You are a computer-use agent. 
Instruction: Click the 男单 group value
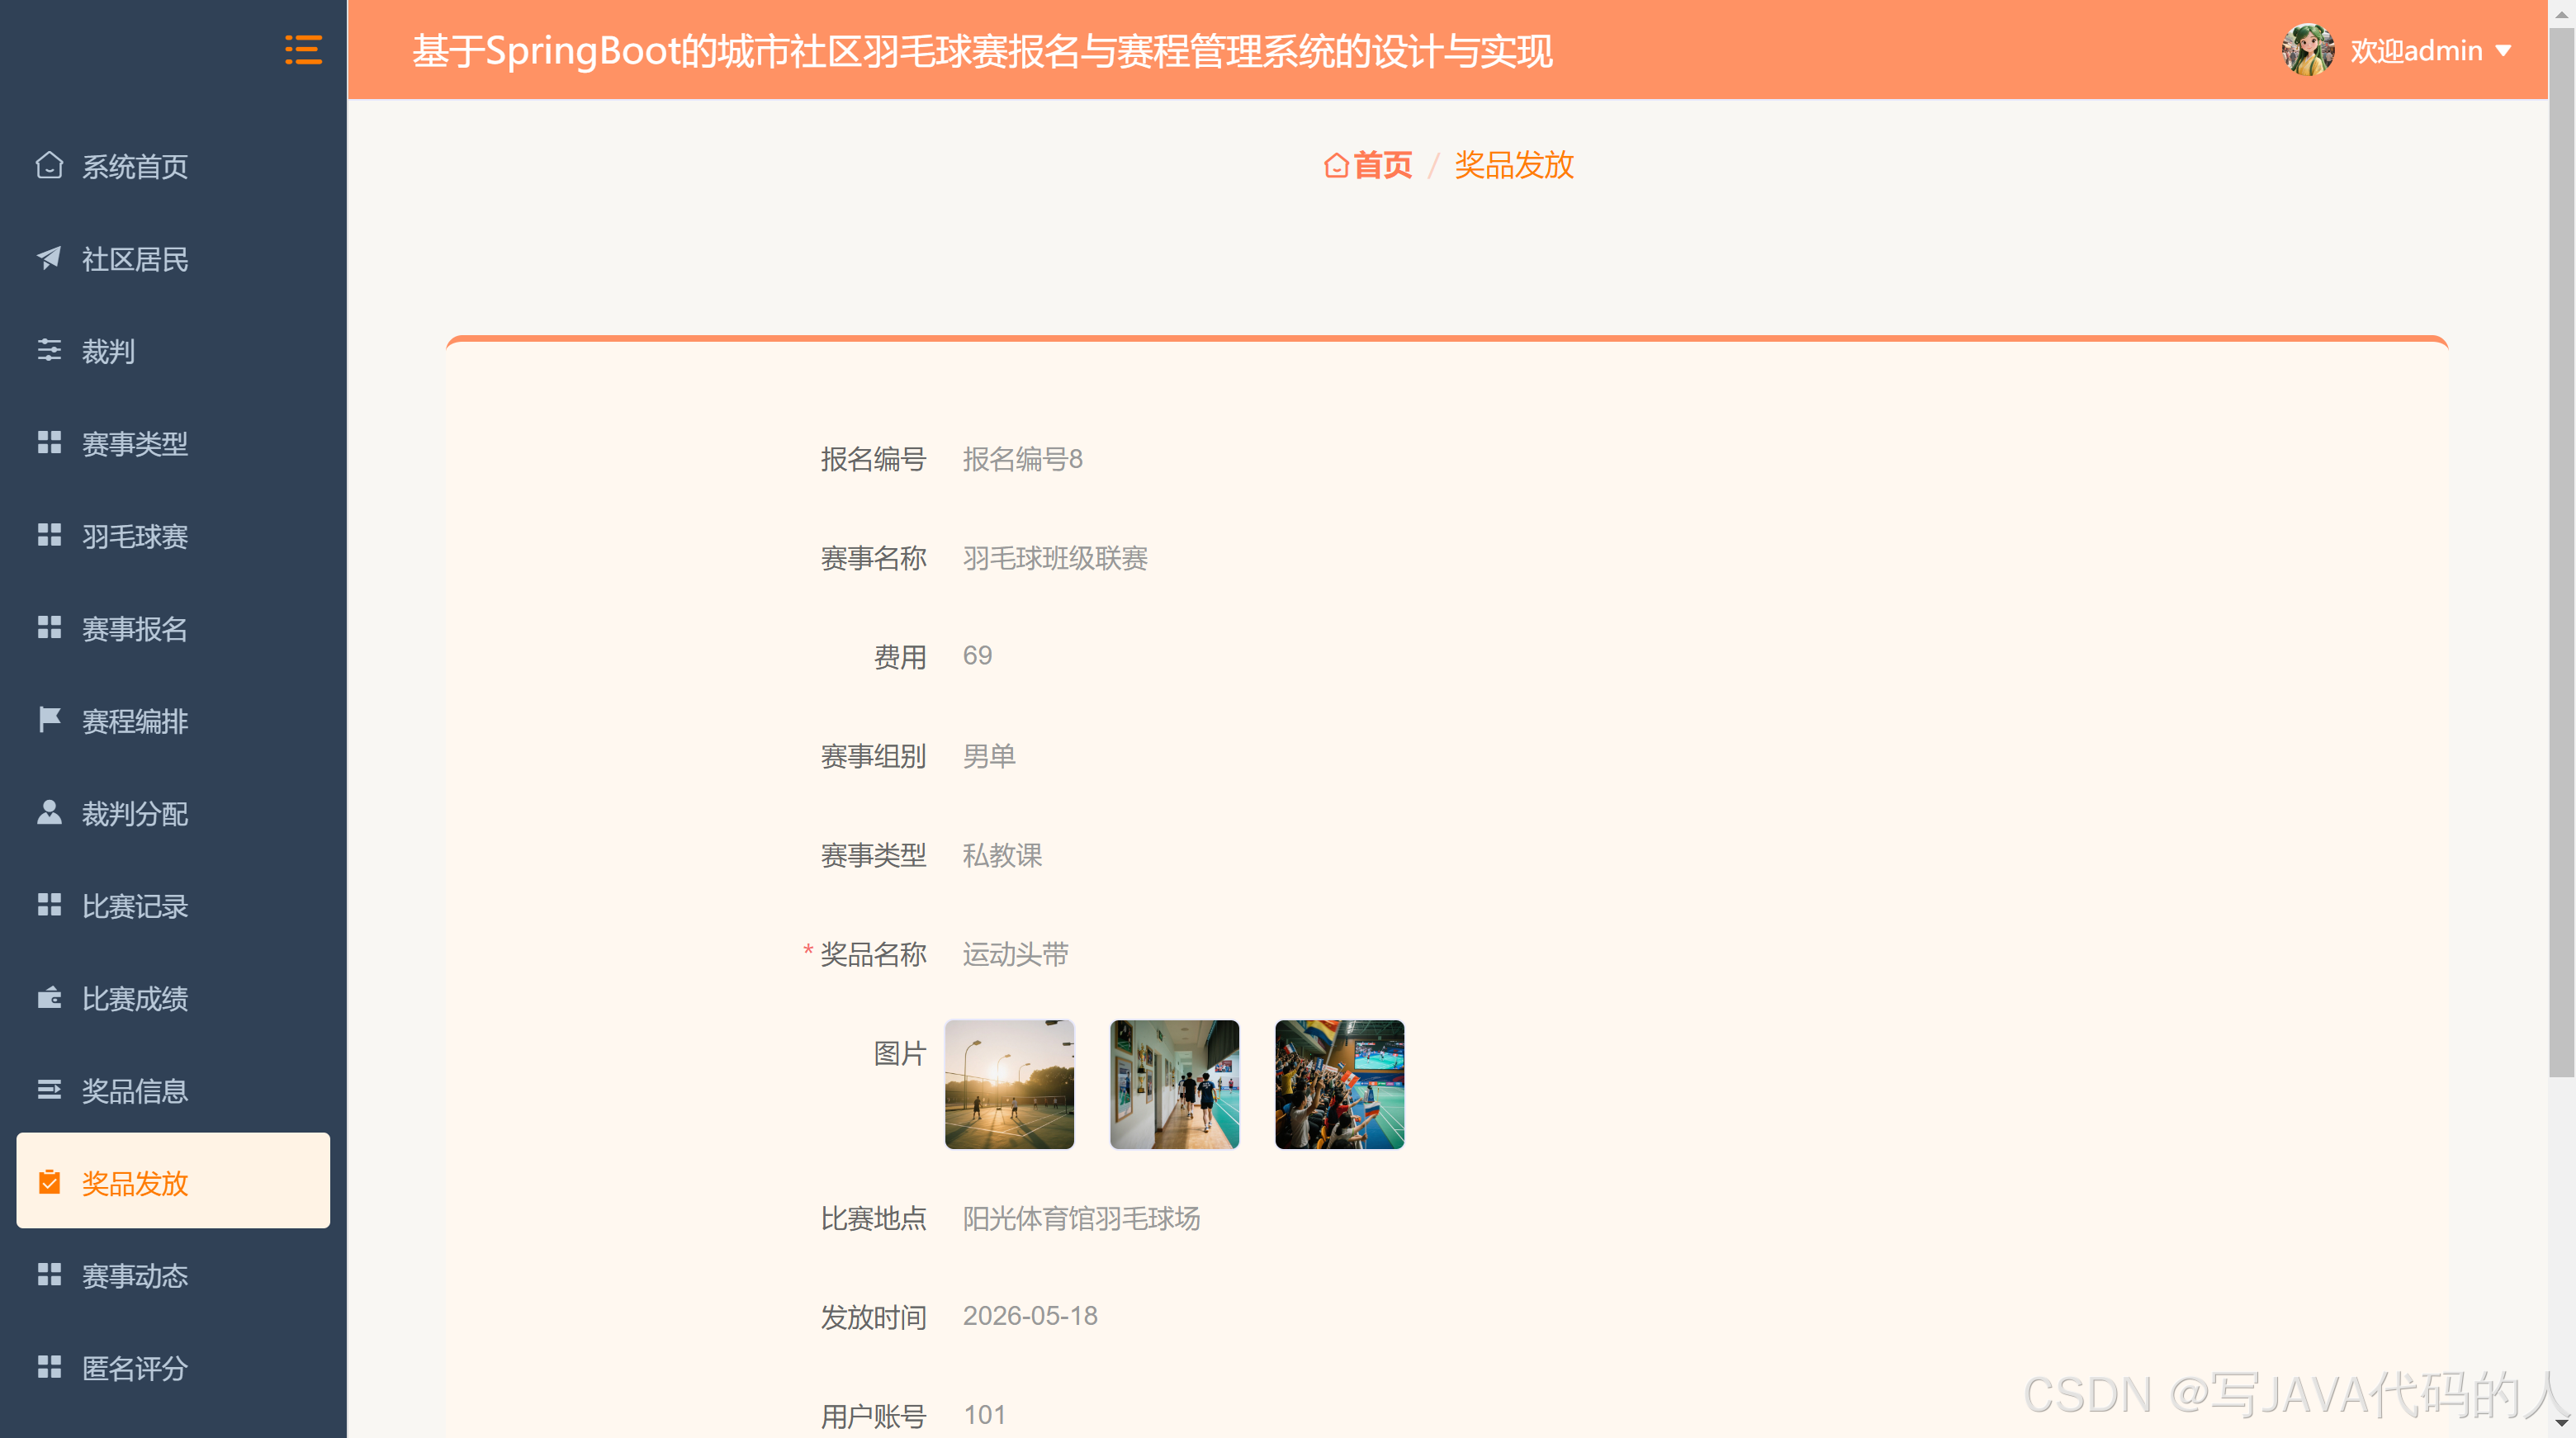[x=989, y=756]
